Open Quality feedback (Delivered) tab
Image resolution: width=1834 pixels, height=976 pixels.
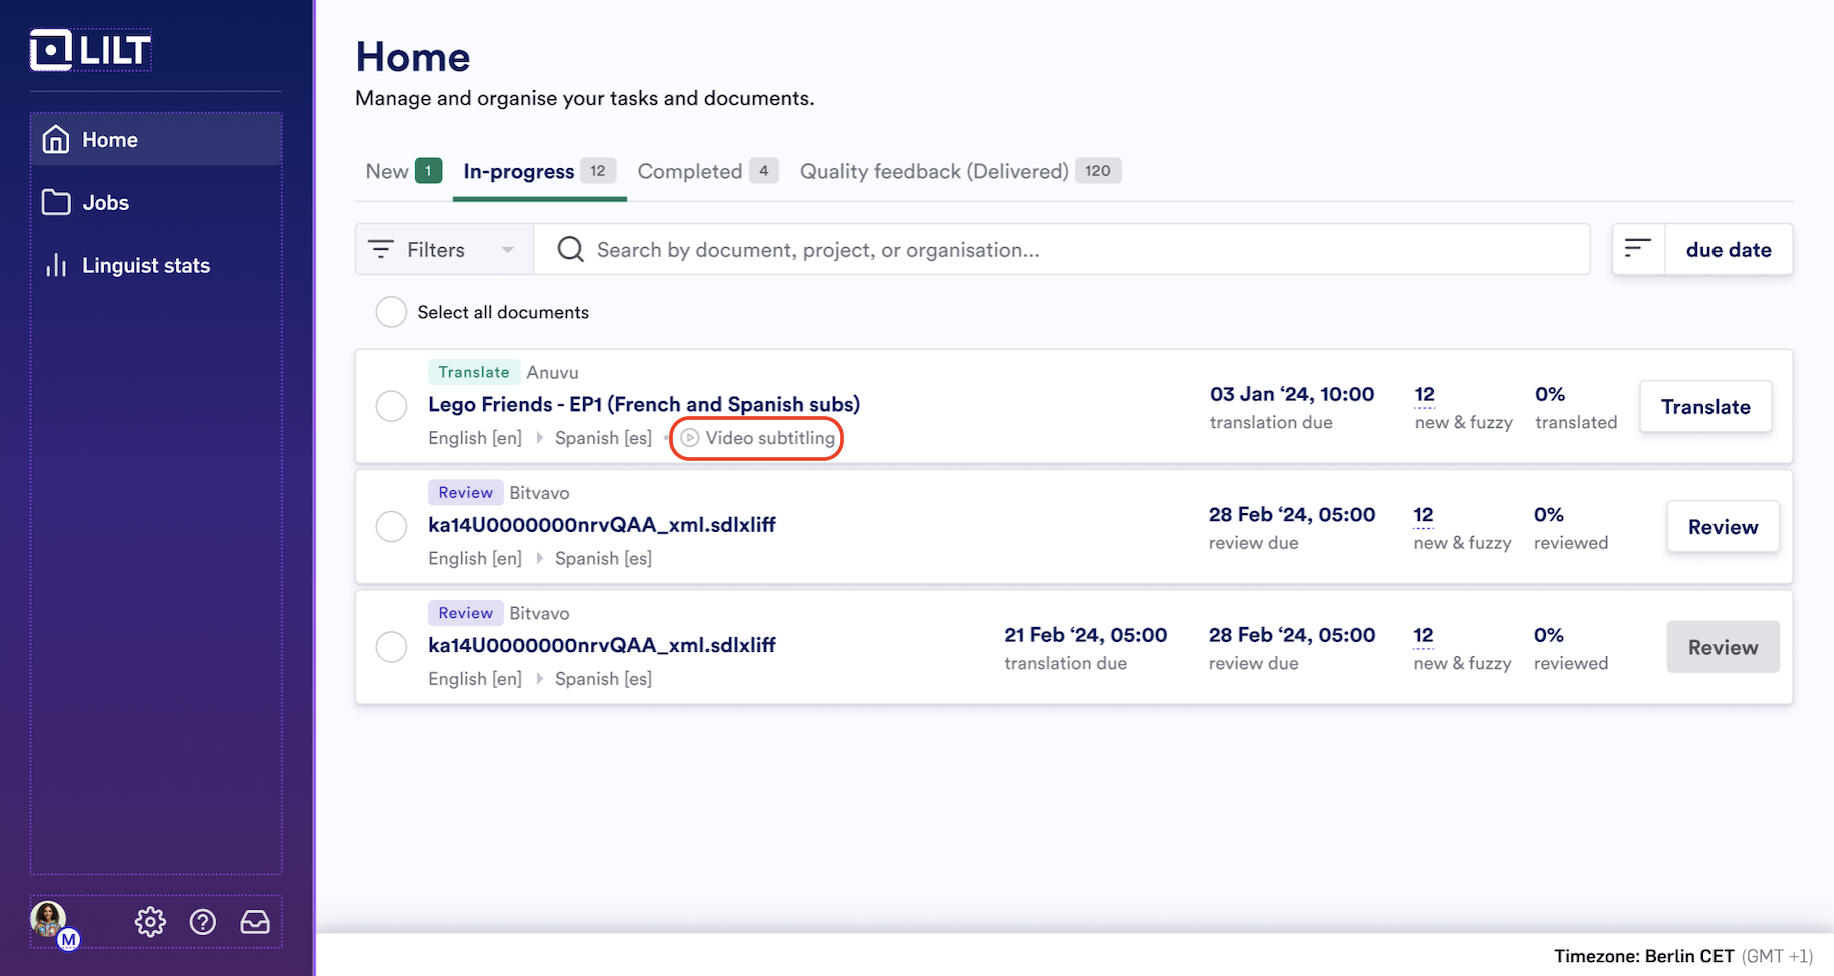(960, 171)
